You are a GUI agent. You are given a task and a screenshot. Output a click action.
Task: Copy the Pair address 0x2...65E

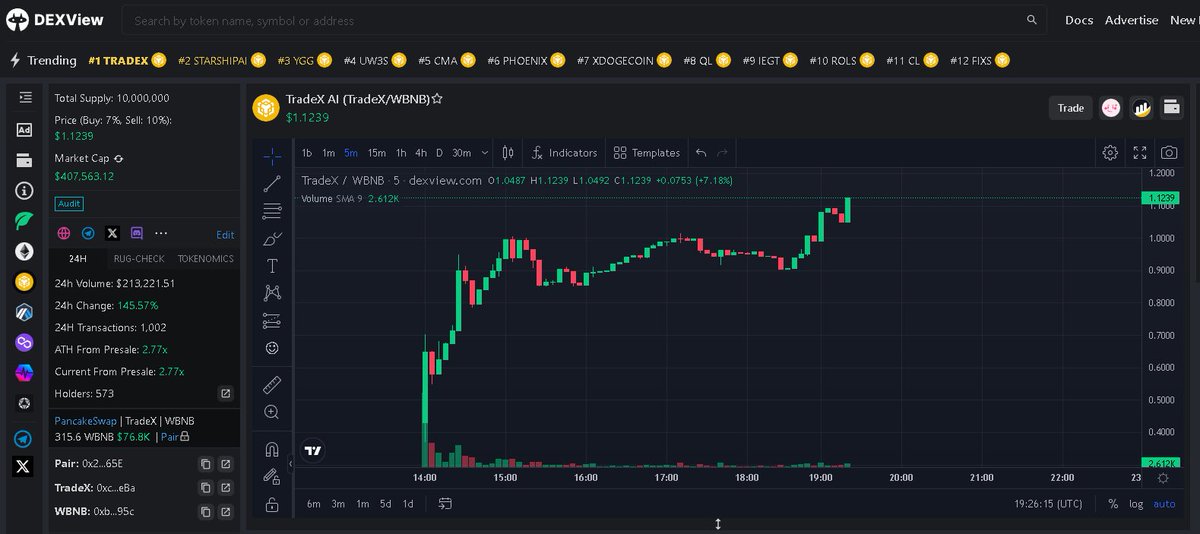click(205, 464)
